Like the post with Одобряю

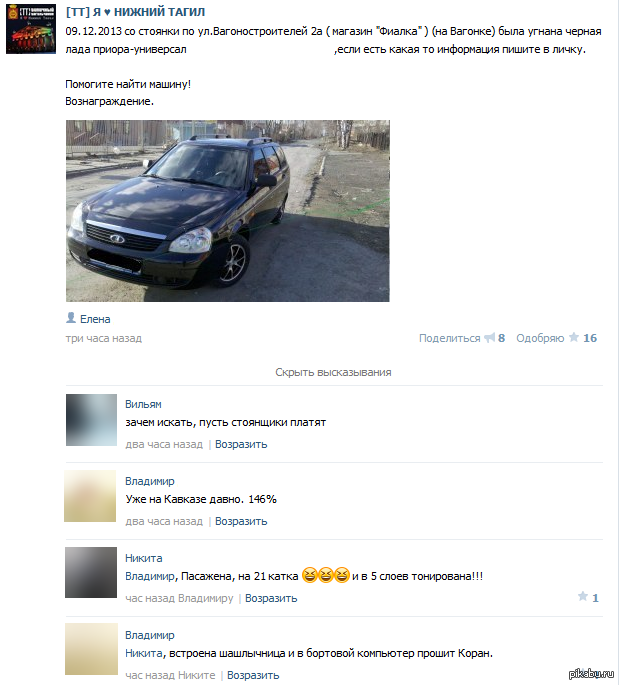[x=540, y=338]
